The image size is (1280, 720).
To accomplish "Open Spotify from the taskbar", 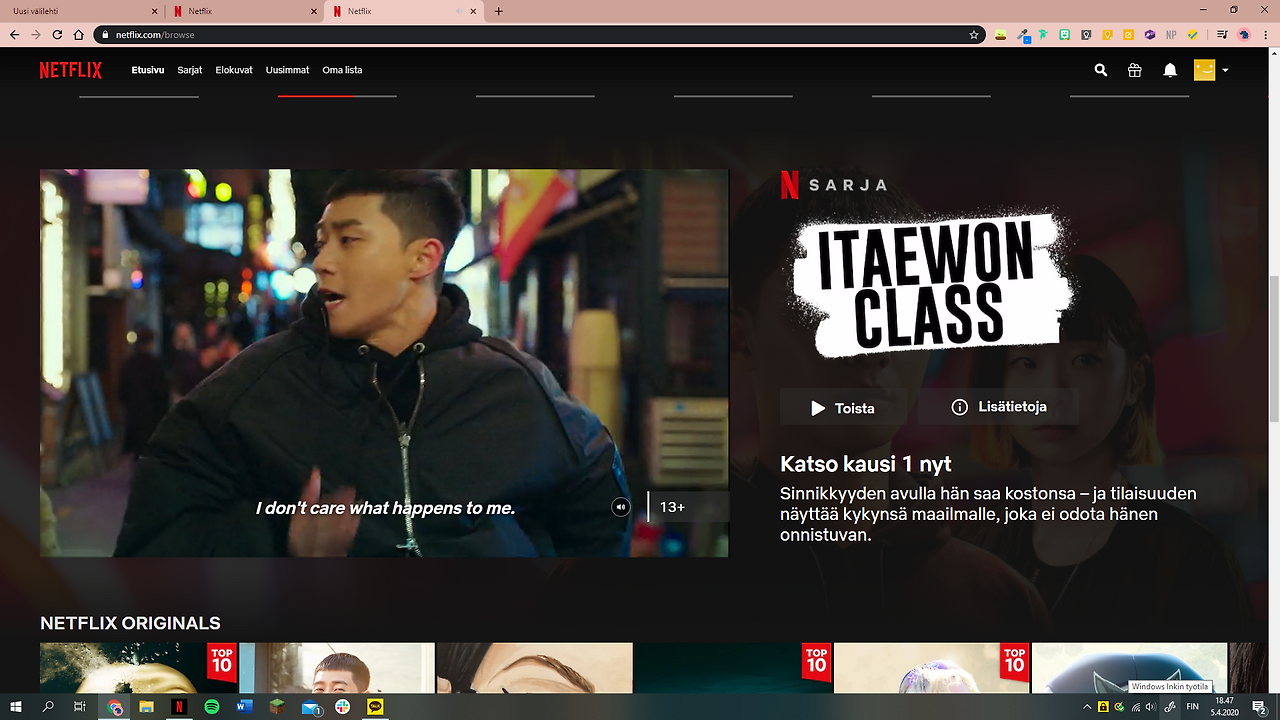I will (x=212, y=707).
